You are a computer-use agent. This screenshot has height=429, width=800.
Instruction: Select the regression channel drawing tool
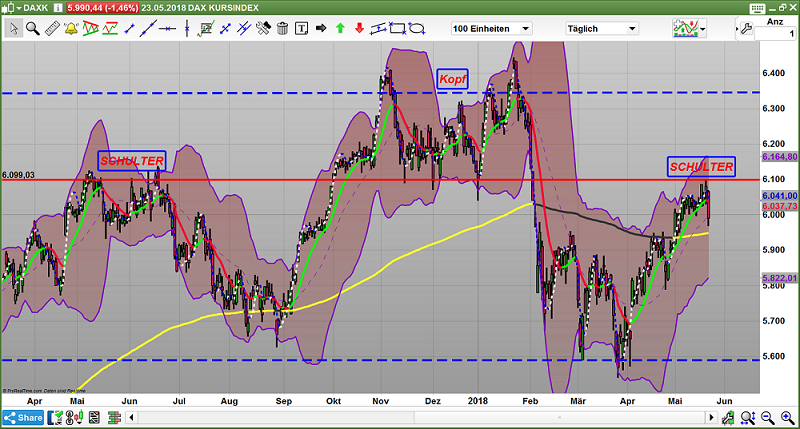378,29
